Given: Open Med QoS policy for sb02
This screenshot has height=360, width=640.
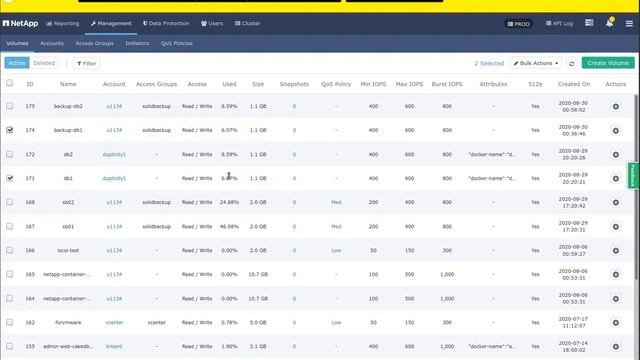Looking at the screenshot, I should (x=336, y=202).
